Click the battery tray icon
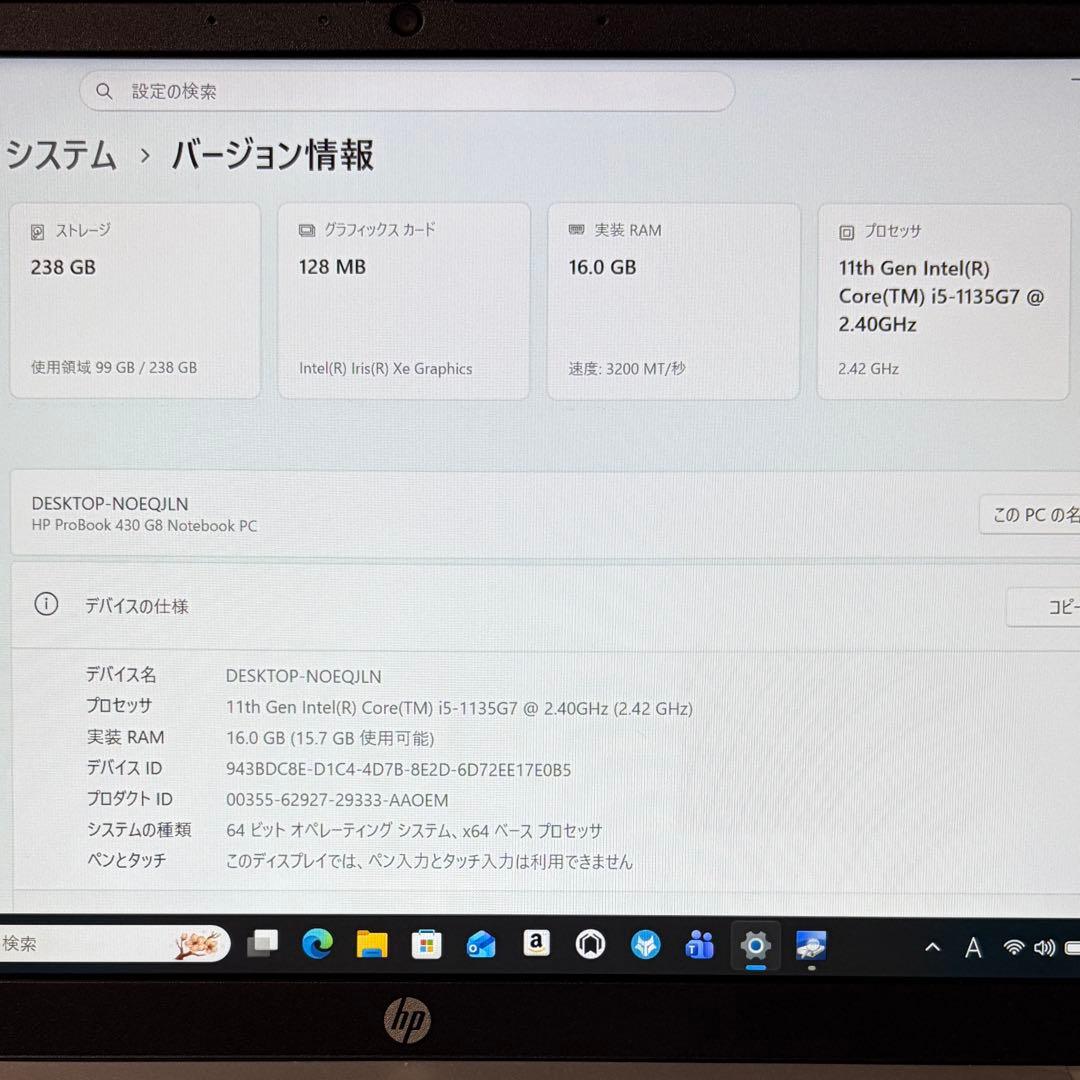The height and width of the screenshot is (1080, 1080). (1072, 948)
